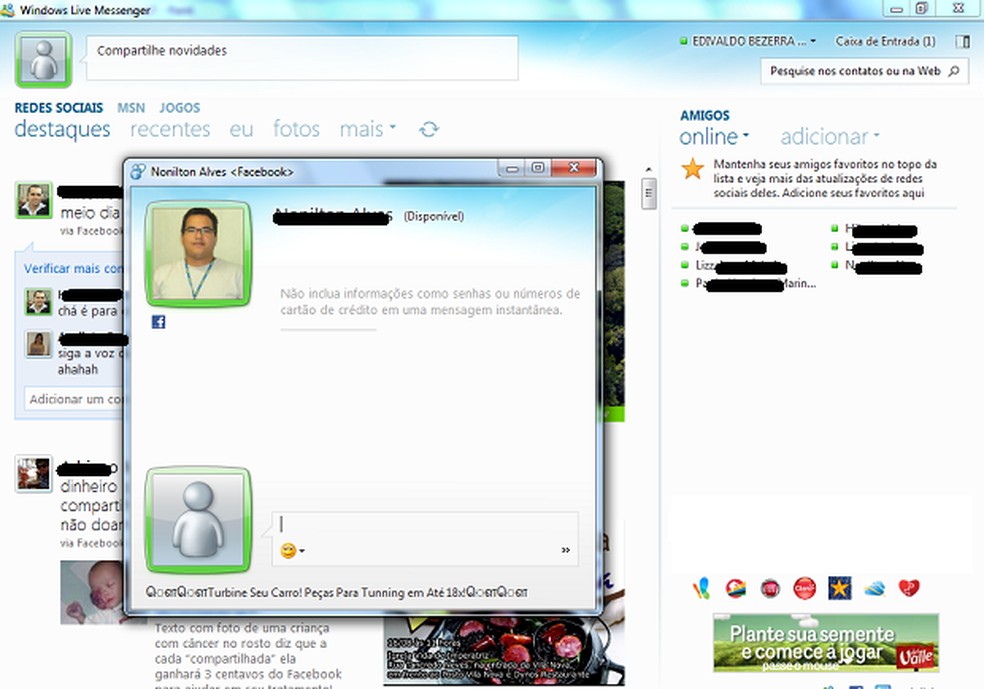Click your avatar in the chat window
984x689 pixels.
click(198, 520)
